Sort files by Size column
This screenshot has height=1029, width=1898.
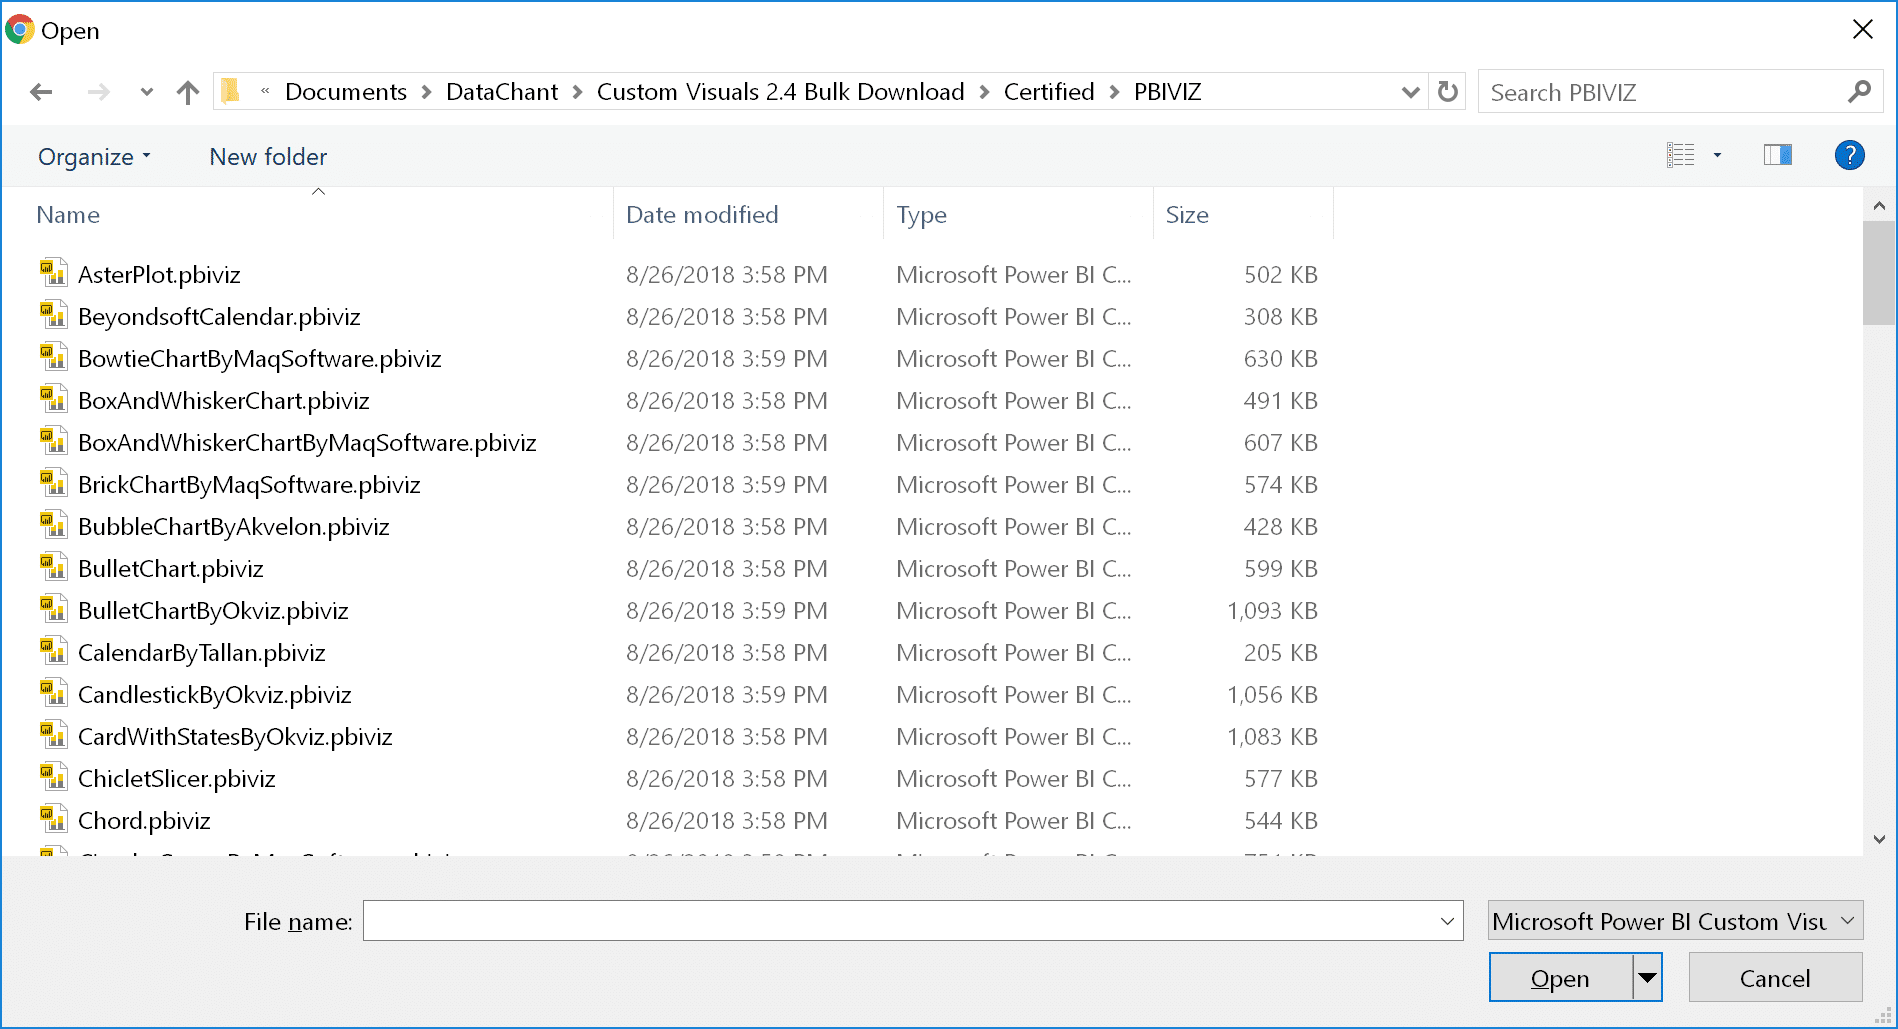click(1187, 215)
